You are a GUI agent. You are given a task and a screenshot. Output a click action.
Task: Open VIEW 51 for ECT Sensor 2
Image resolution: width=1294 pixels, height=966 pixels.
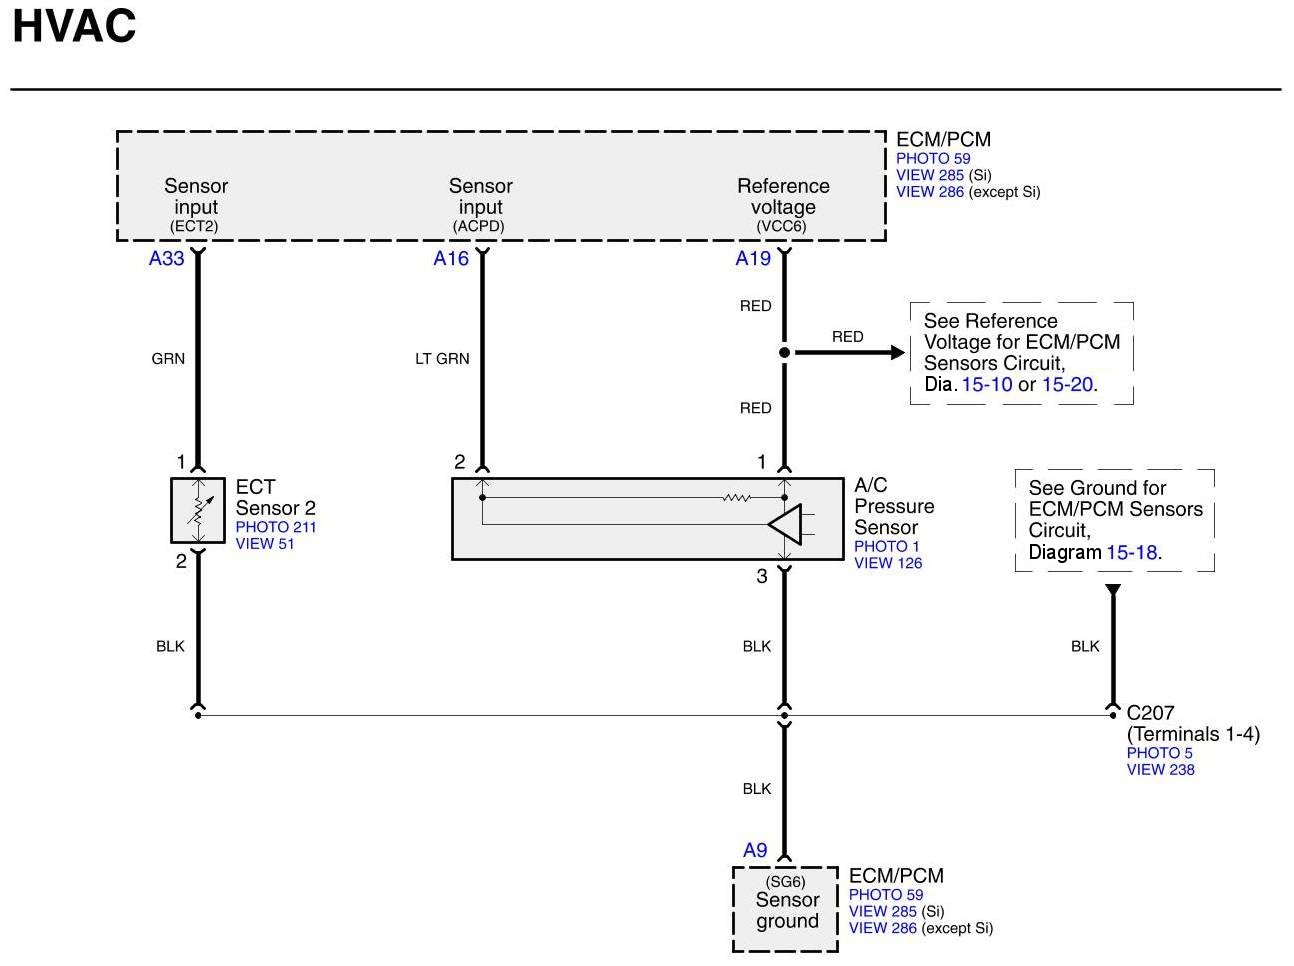click(x=265, y=544)
